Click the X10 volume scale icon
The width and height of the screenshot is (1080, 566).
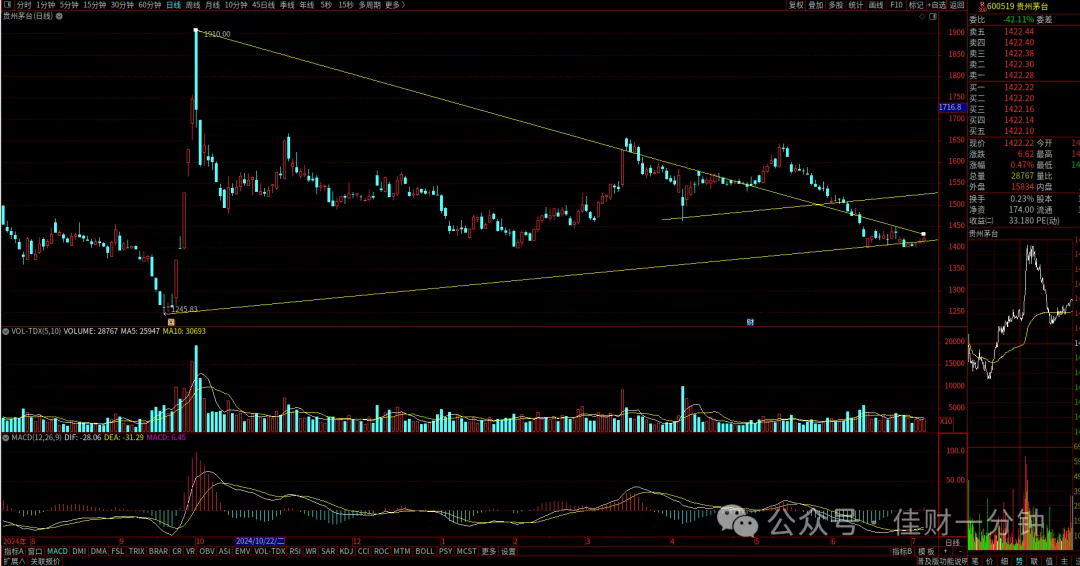click(x=946, y=421)
